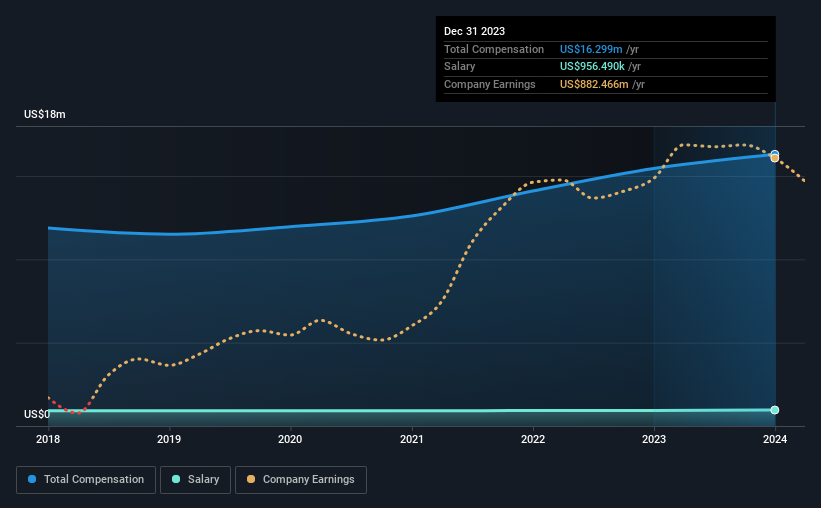Toggle the Company Earnings legend button
This screenshot has width=821, height=508.
coord(301,480)
